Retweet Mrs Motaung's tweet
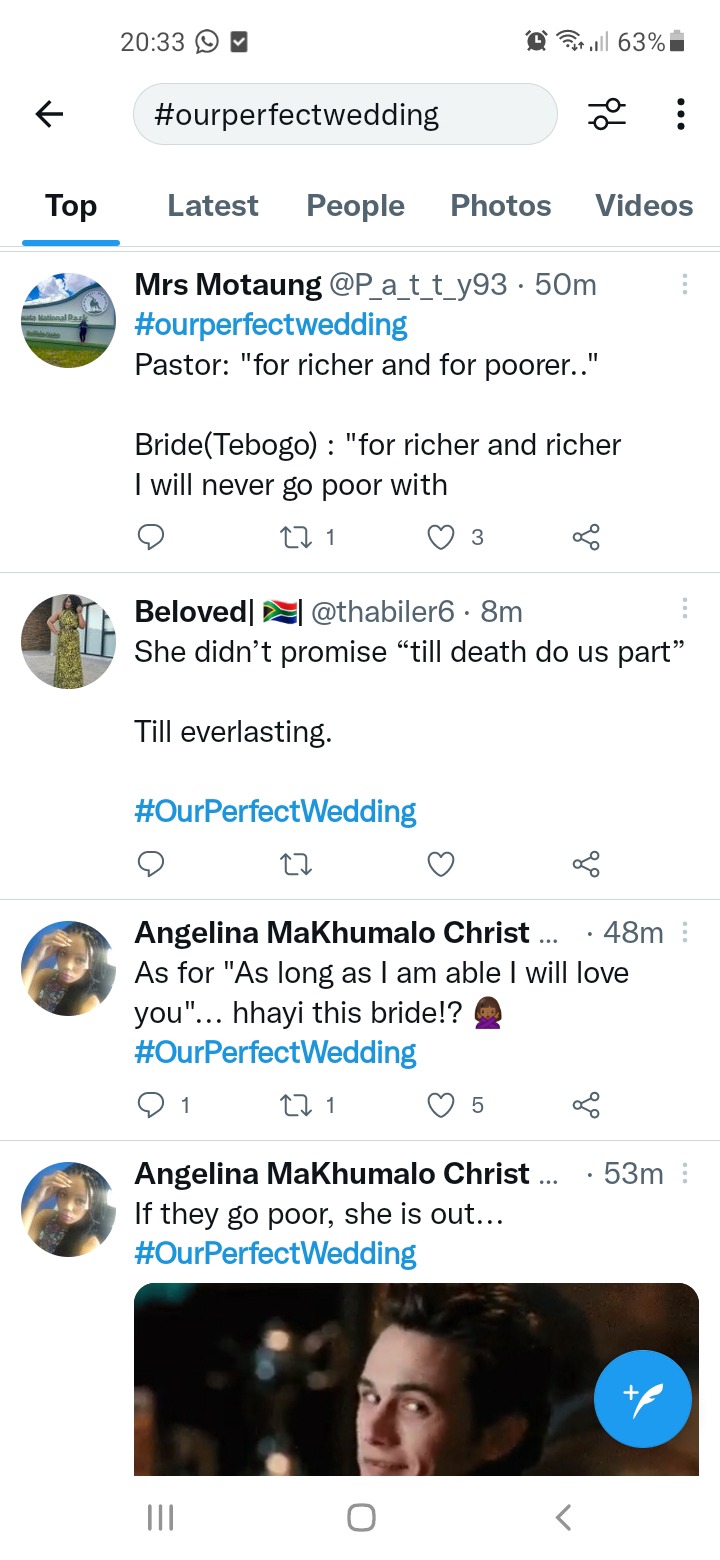The image size is (720, 1560). (x=295, y=538)
